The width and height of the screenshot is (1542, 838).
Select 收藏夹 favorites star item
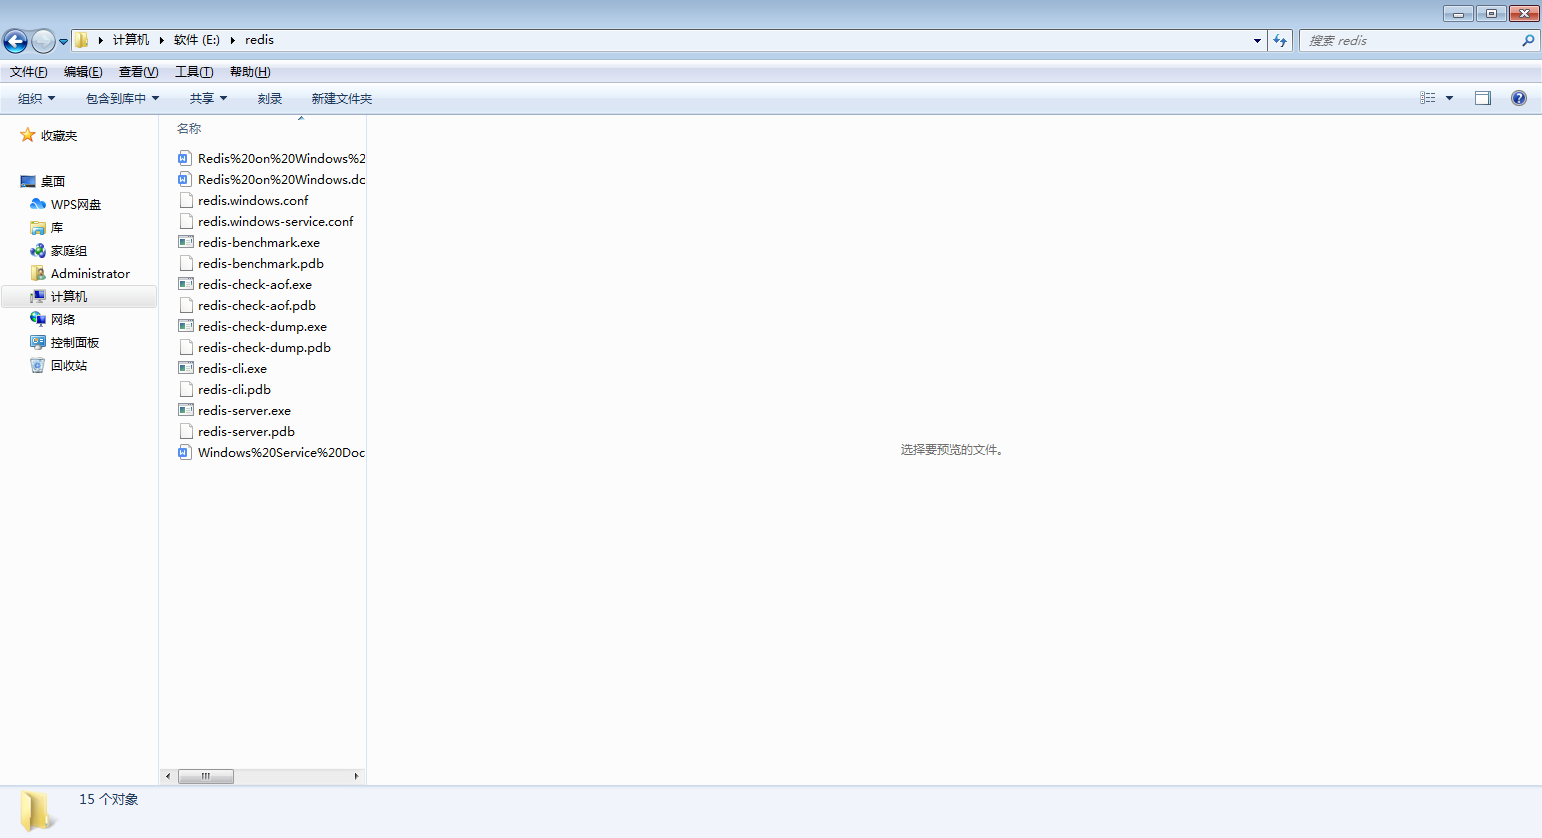coord(49,135)
